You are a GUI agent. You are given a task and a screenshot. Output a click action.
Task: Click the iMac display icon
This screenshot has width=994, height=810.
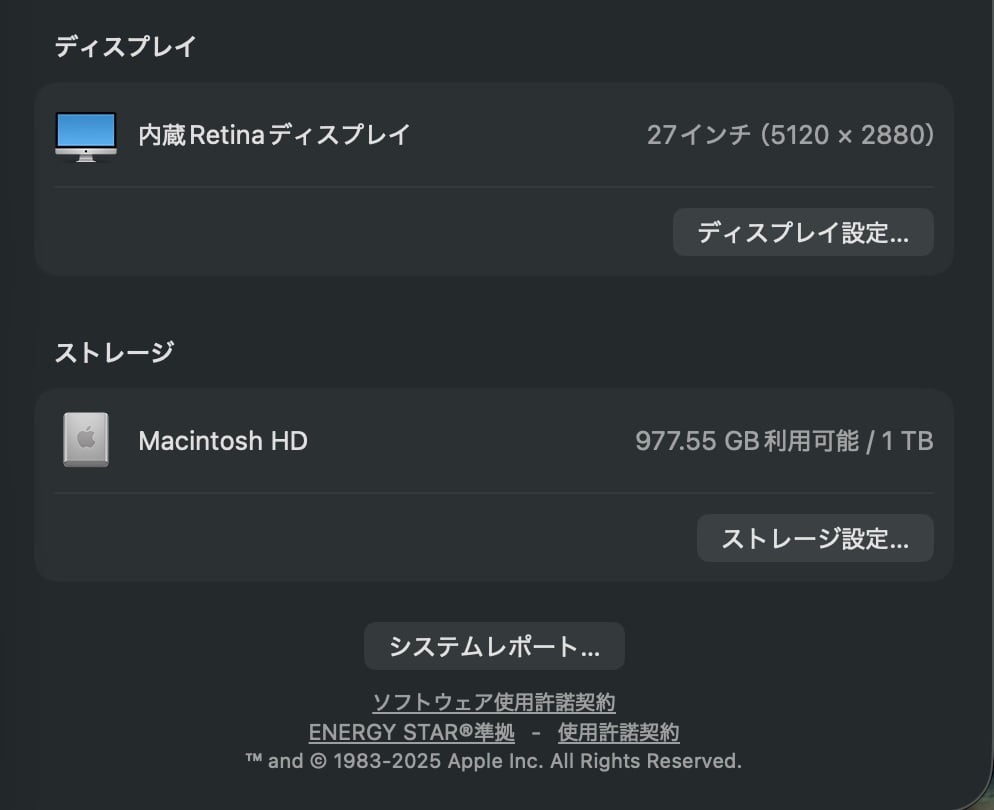[x=86, y=136]
